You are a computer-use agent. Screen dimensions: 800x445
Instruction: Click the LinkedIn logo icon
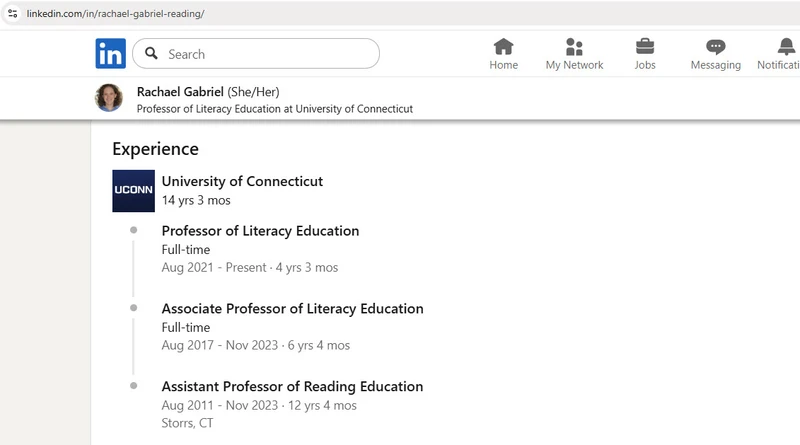110,53
